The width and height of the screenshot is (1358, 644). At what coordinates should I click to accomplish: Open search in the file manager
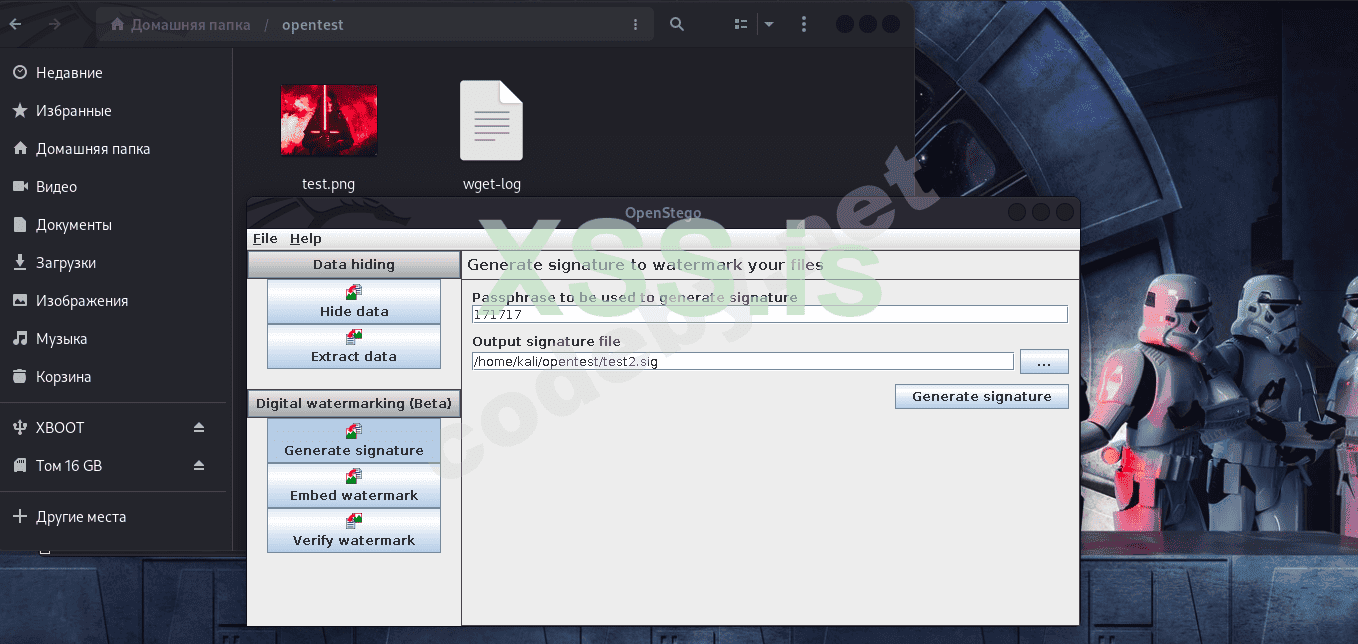pos(677,24)
